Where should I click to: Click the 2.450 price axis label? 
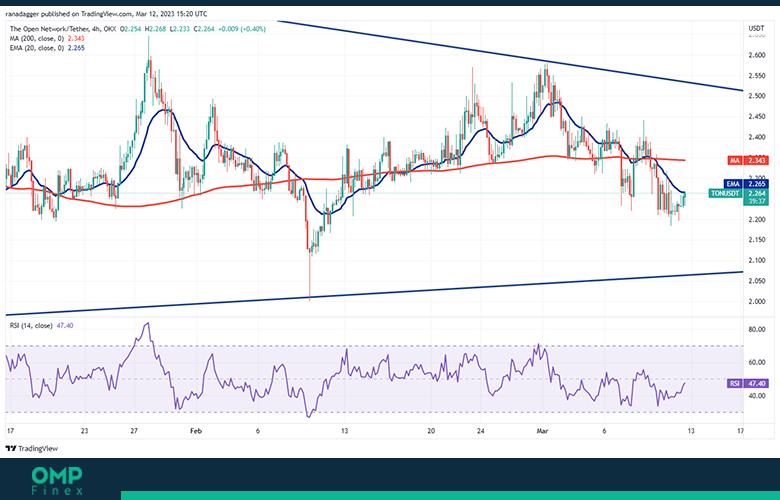tap(757, 116)
